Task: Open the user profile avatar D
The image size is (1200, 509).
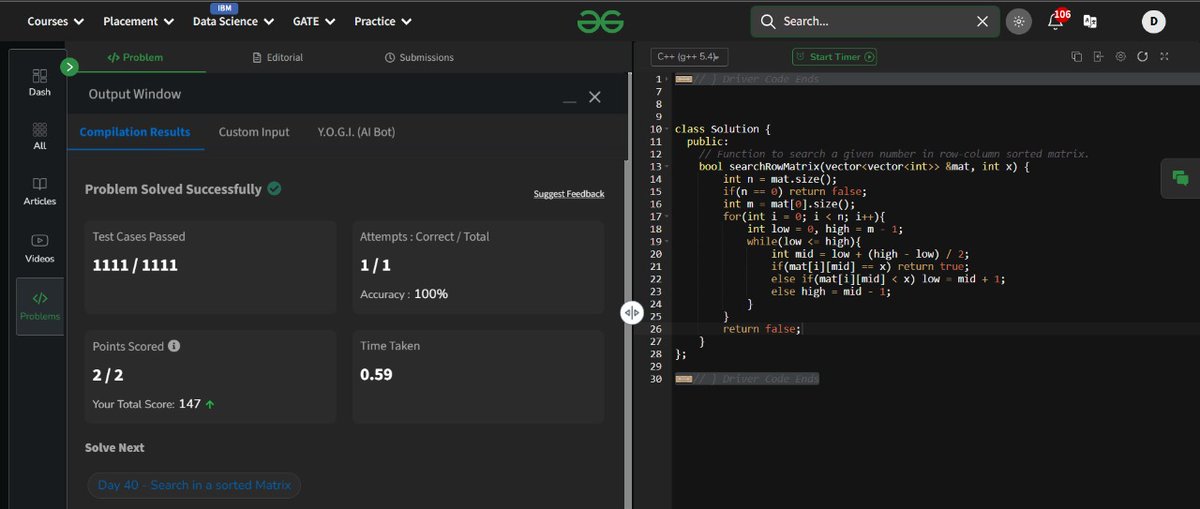Action: point(1154,21)
